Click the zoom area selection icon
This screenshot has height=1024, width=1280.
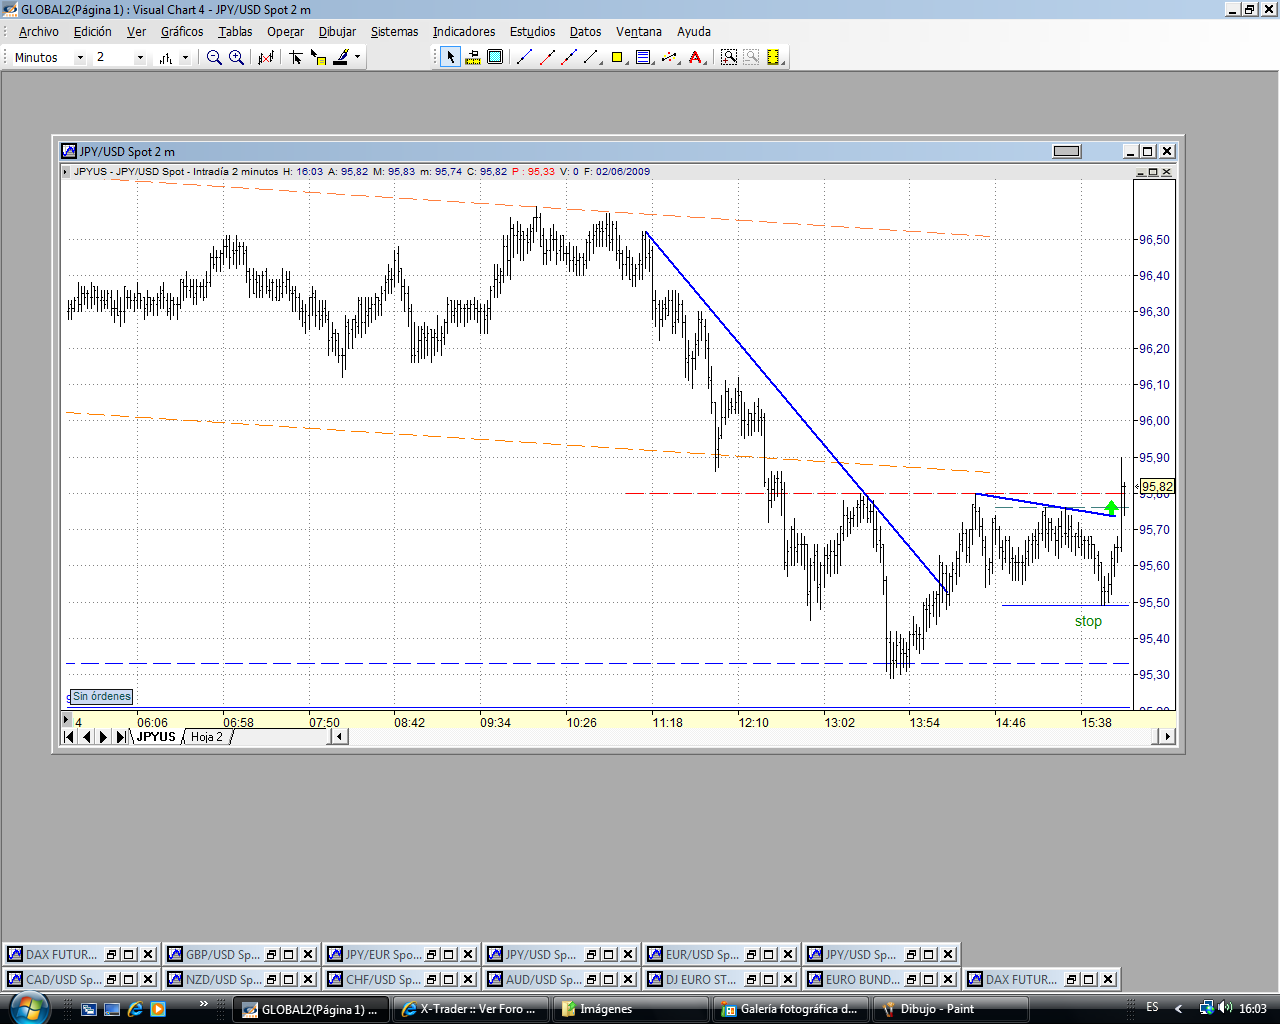pos(729,57)
